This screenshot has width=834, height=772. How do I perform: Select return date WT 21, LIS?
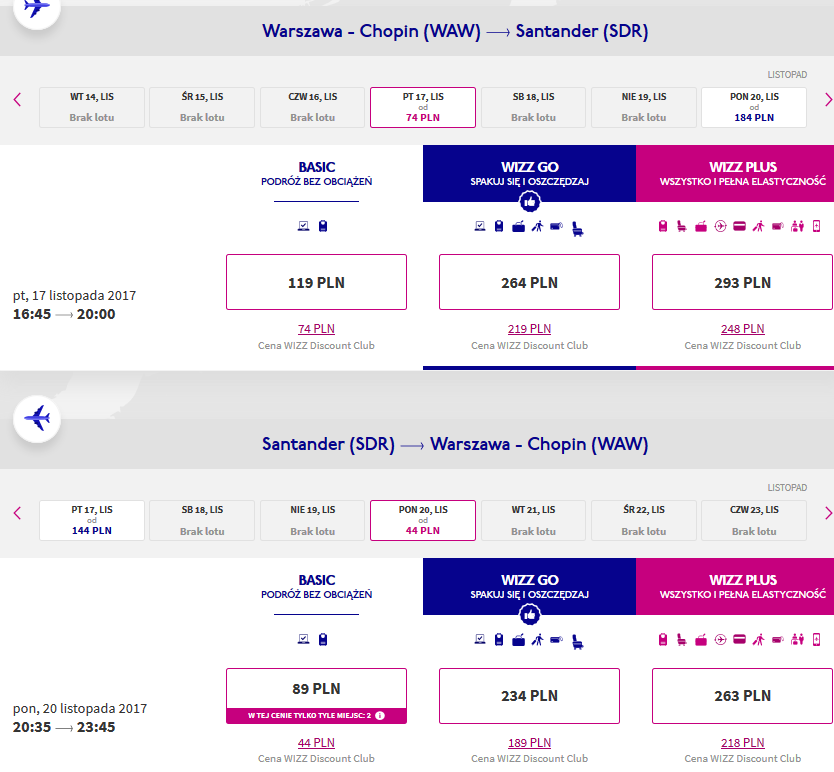(x=533, y=520)
